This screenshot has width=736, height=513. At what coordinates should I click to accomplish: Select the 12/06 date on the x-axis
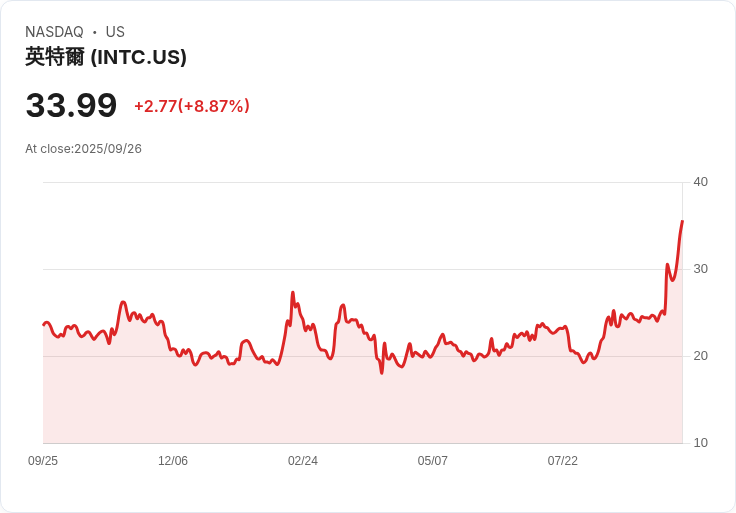(173, 461)
